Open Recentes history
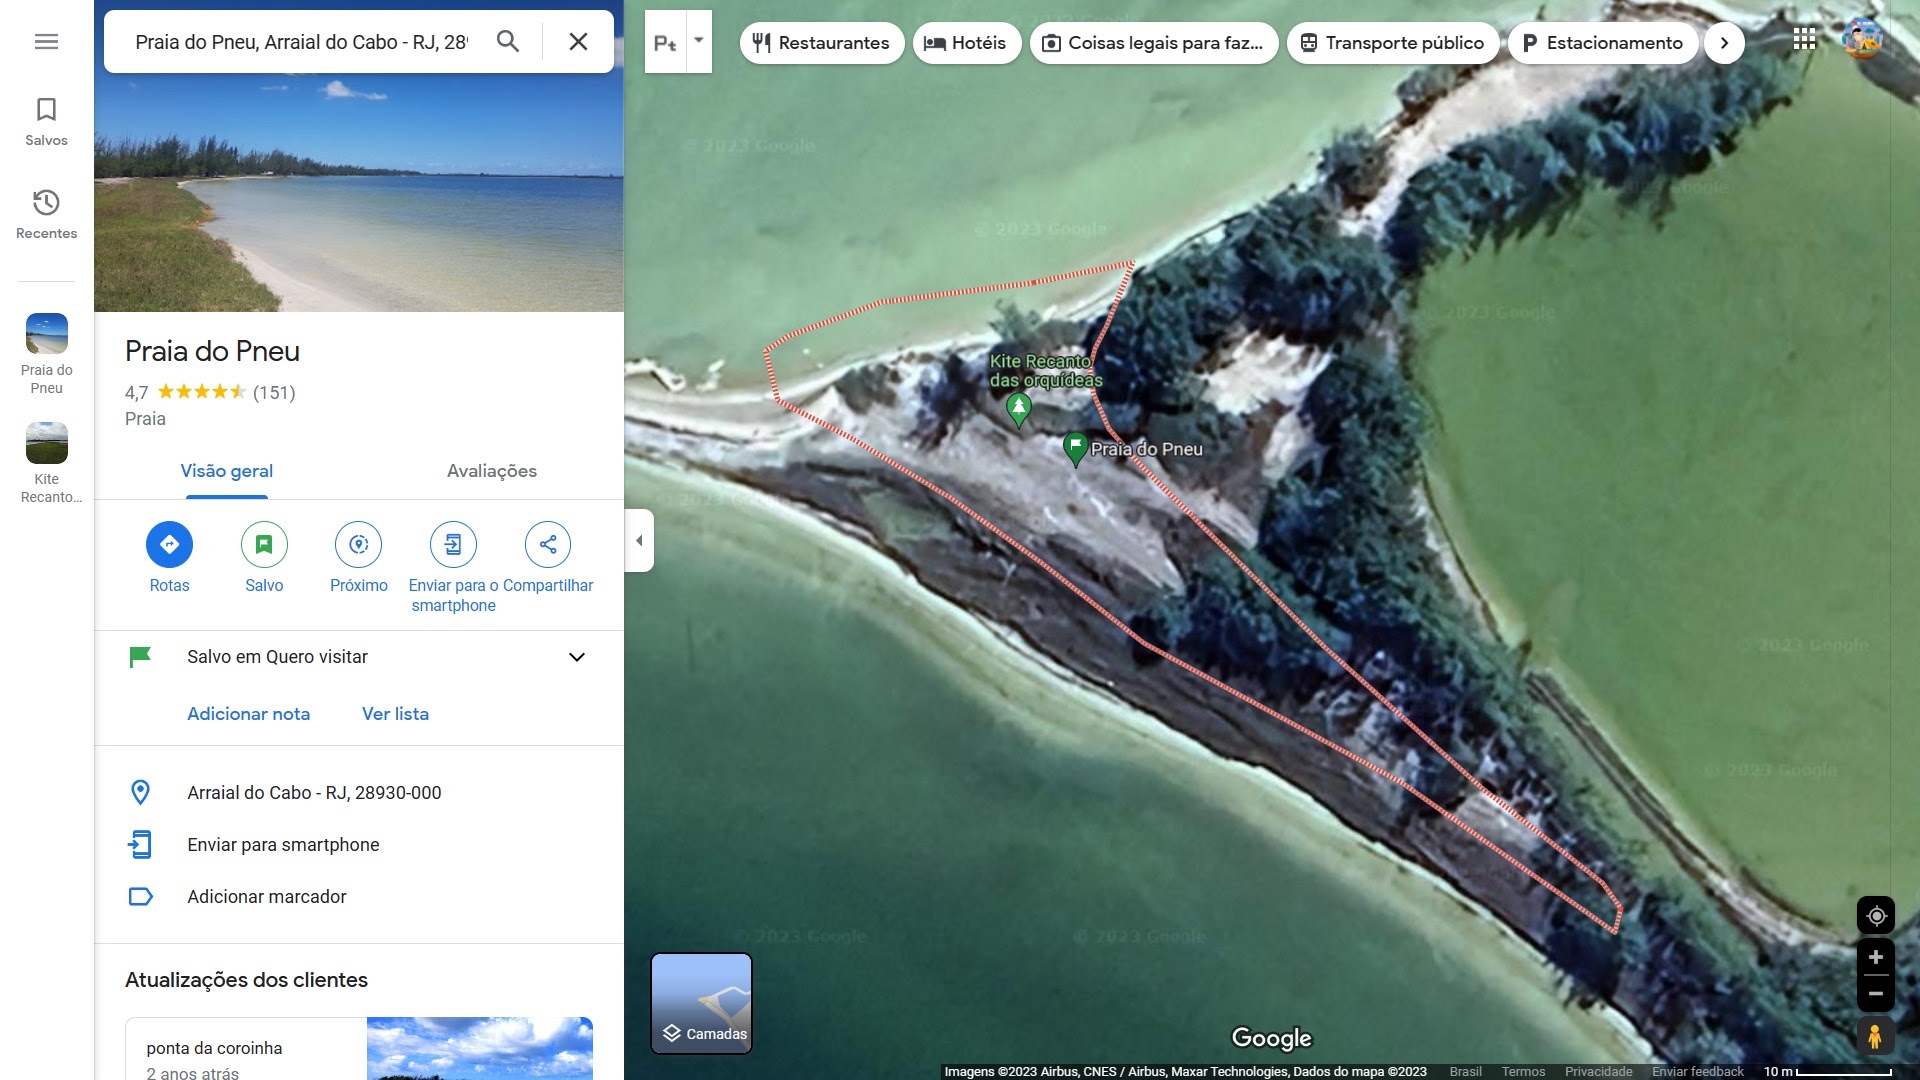This screenshot has height=1080, width=1920. pos(46,215)
